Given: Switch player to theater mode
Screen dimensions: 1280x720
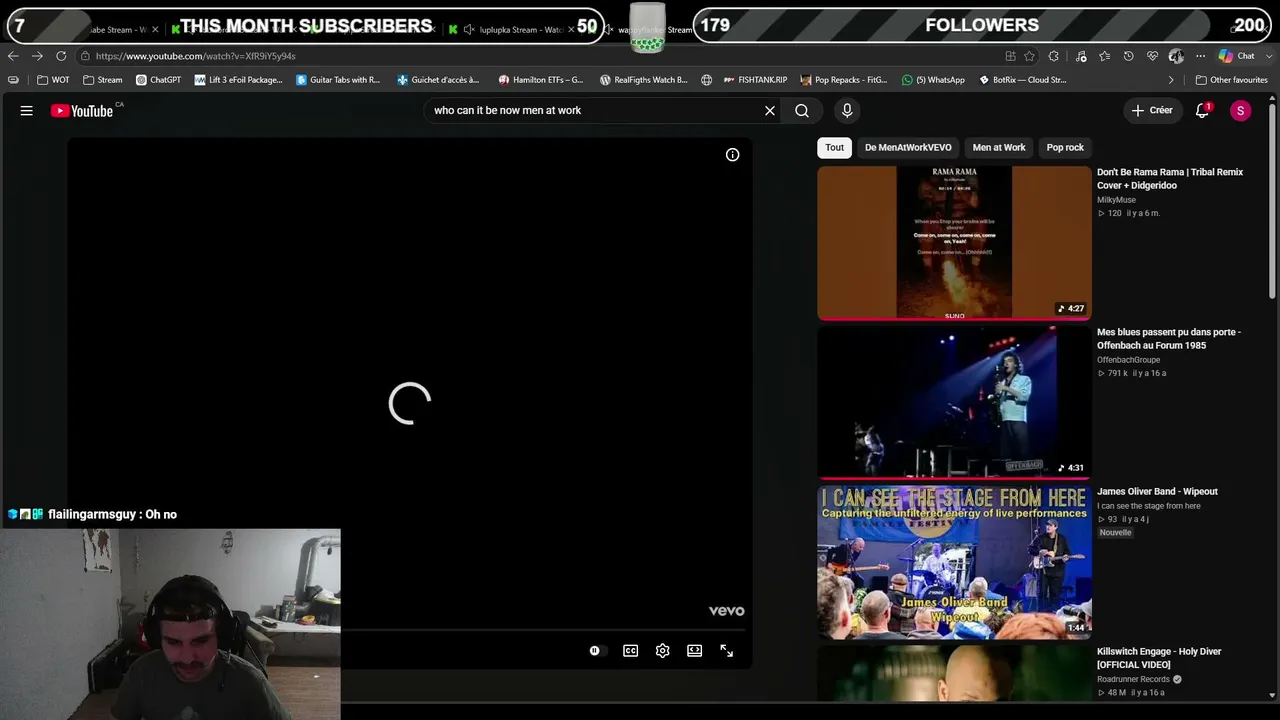Looking at the screenshot, I should point(695,651).
